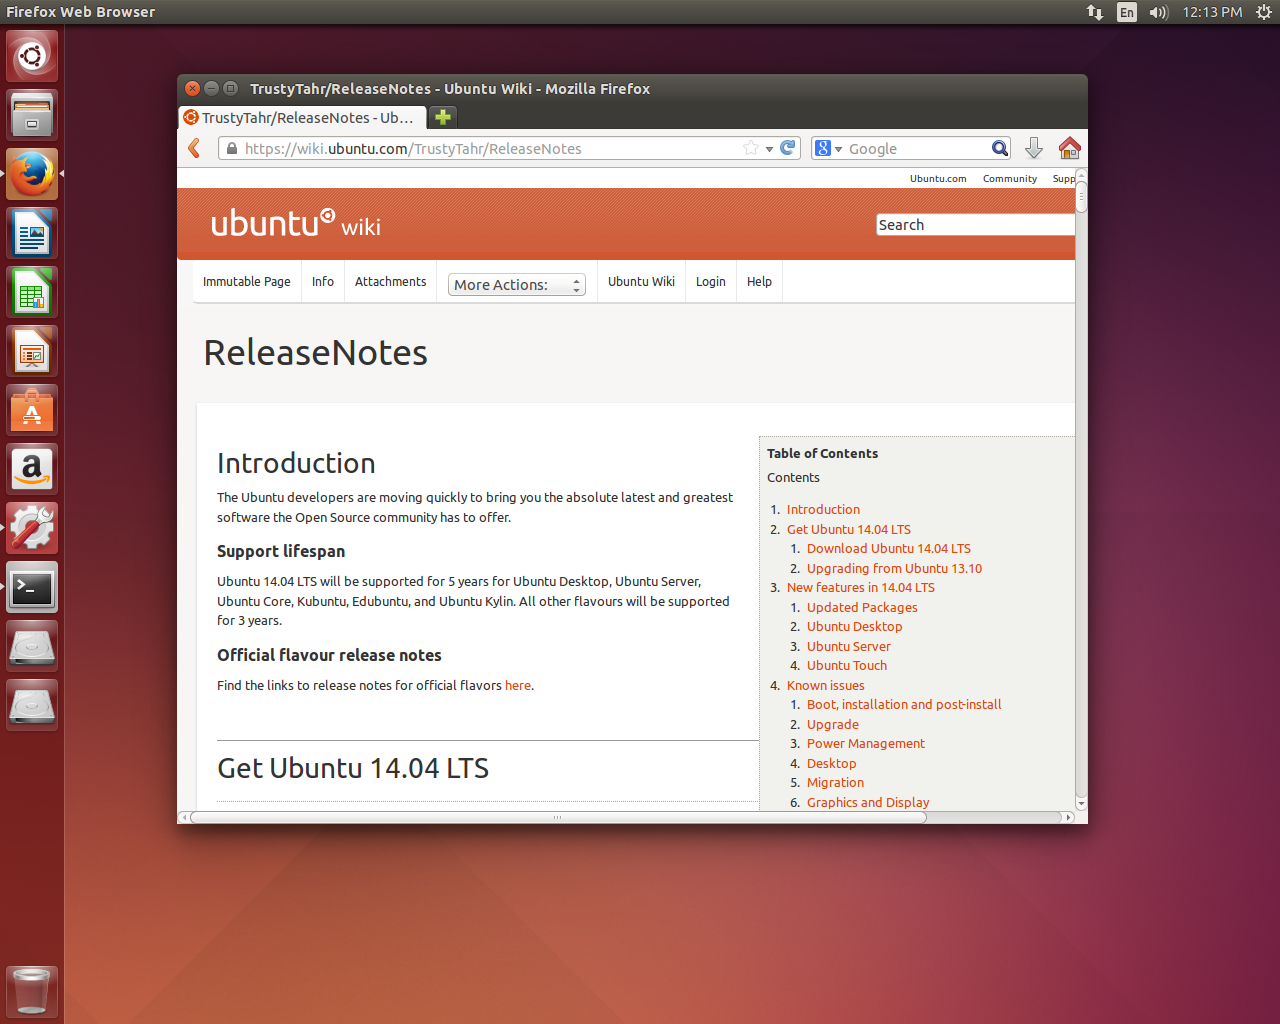Open the Help wiki menu item
This screenshot has width=1280, height=1024.
pos(759,282)
